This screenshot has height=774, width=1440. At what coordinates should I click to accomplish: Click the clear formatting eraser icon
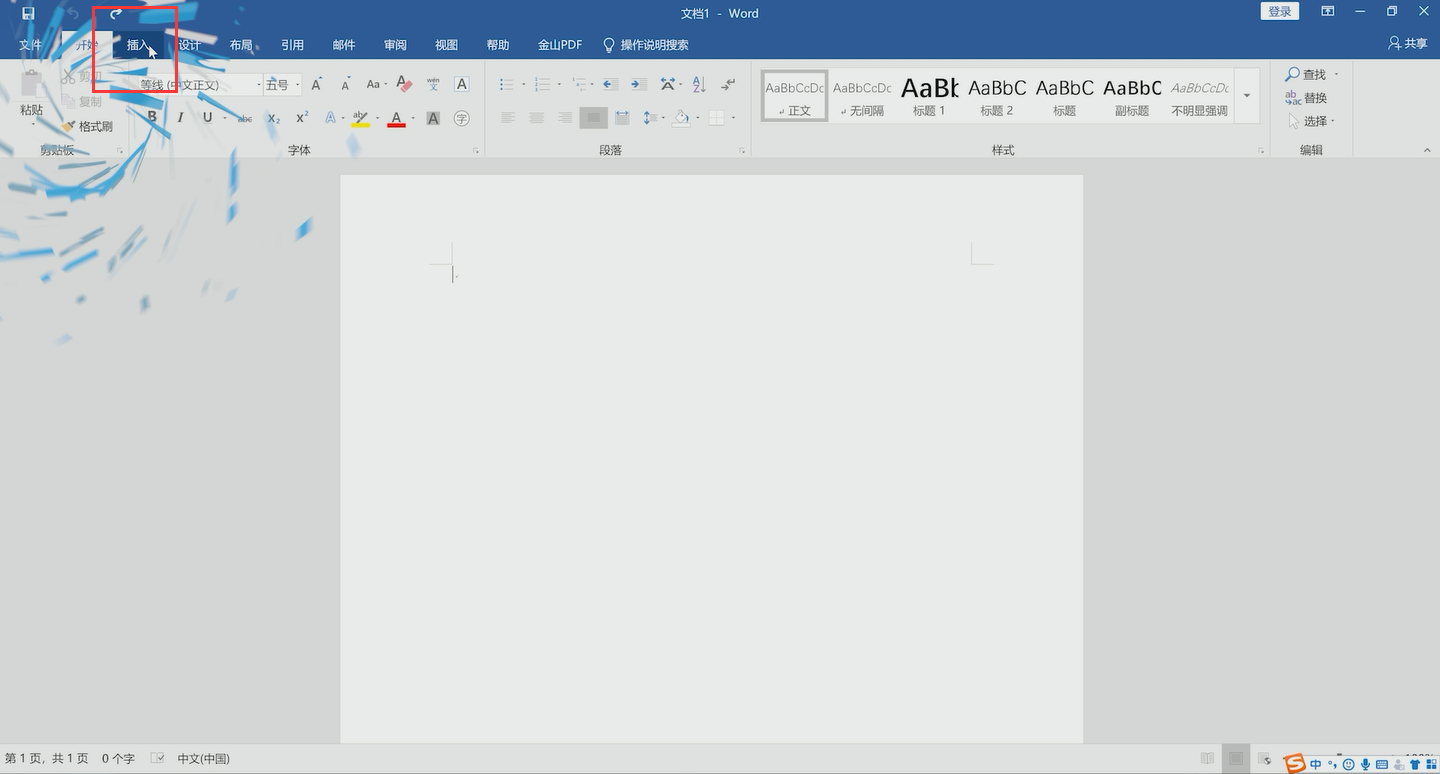[404, 85]
